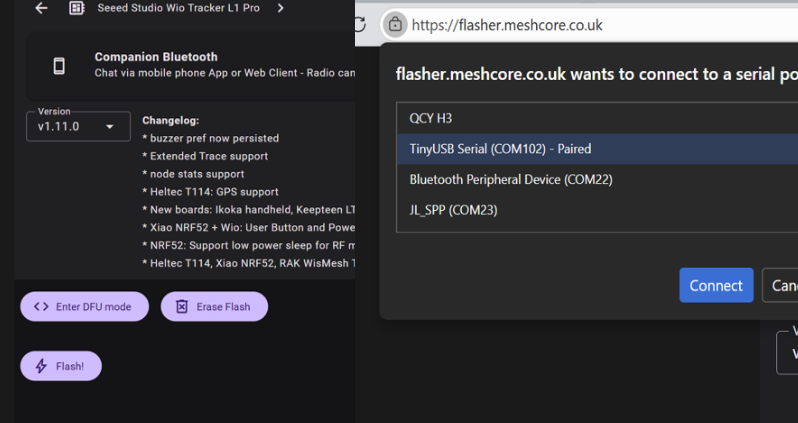Click the chevron after Wio Tracker L1 Pro
Image resolution: width=798 pixels, height=423 pixels.
(x=281, y=8)
